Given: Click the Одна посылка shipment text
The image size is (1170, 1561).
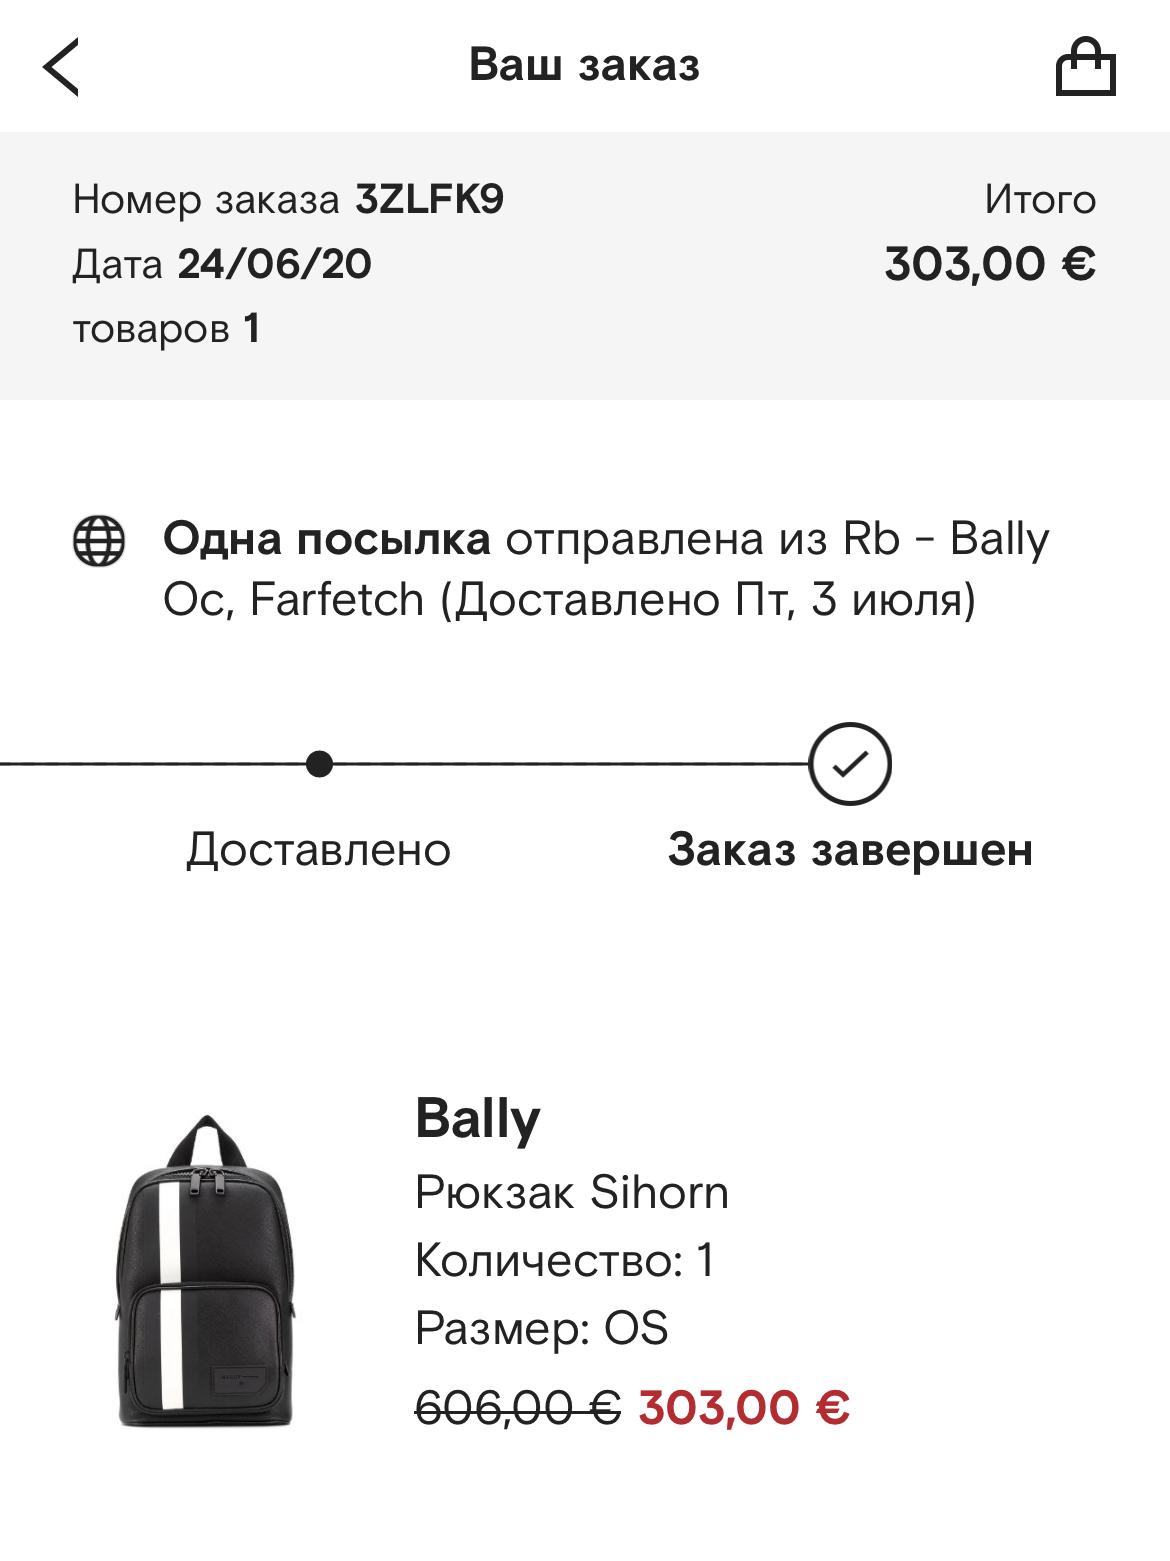Looking at the screenshot, I should [x=327, y=540].
